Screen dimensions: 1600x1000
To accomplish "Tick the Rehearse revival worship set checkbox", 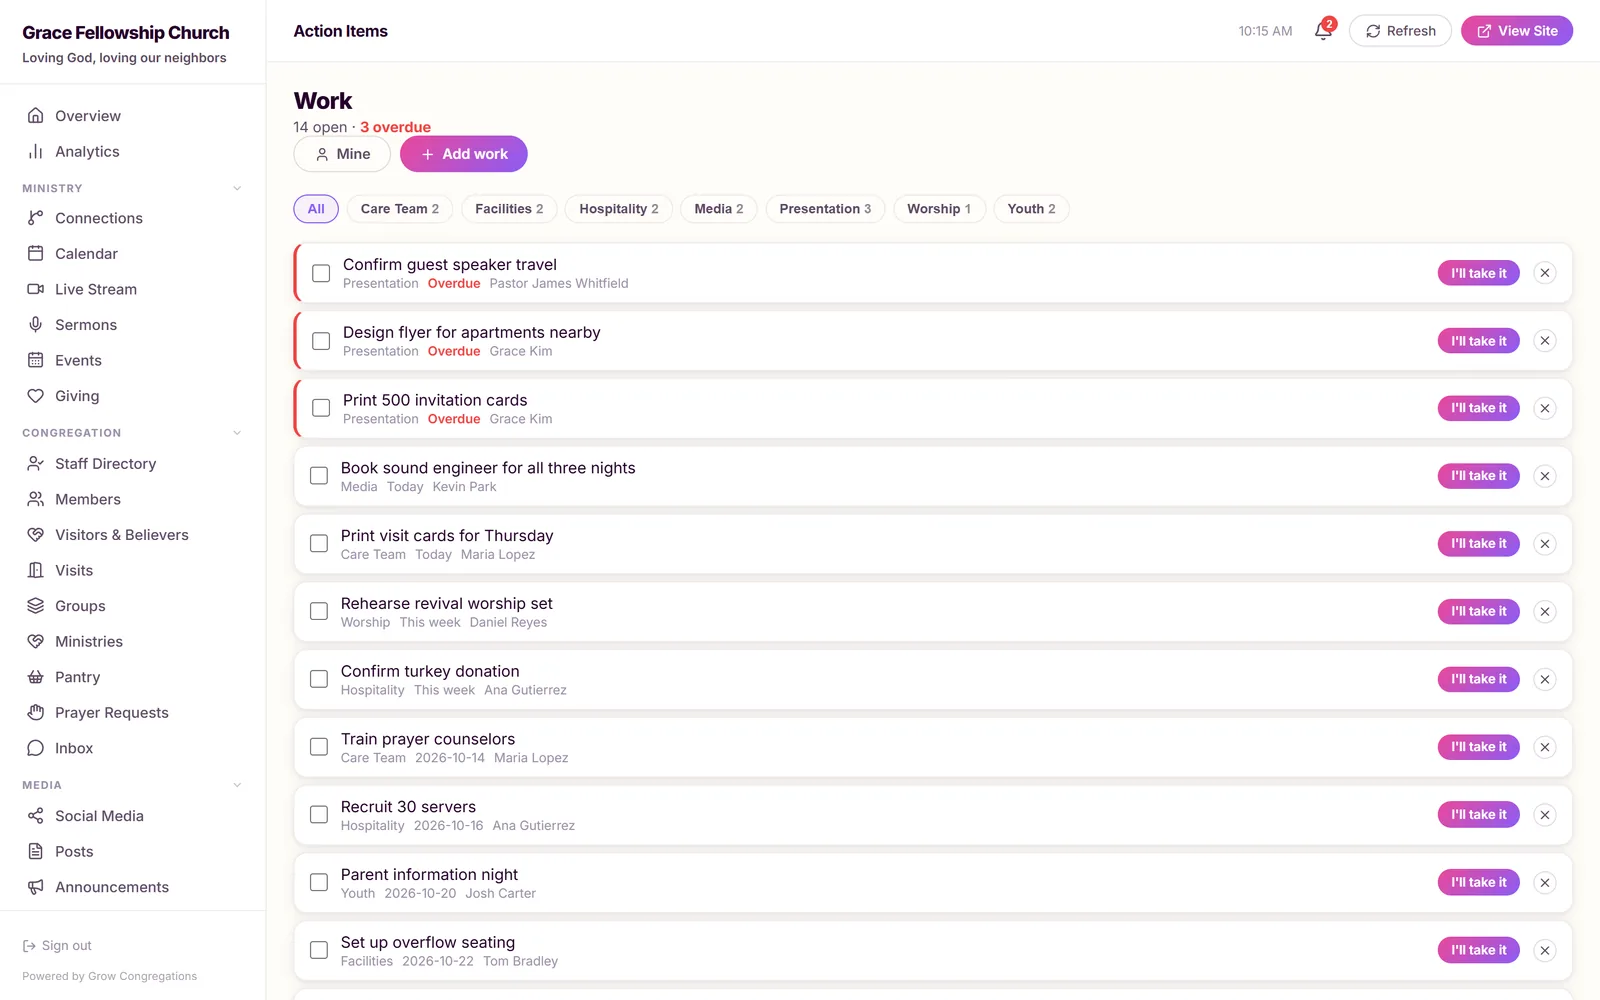I will 319,611.
